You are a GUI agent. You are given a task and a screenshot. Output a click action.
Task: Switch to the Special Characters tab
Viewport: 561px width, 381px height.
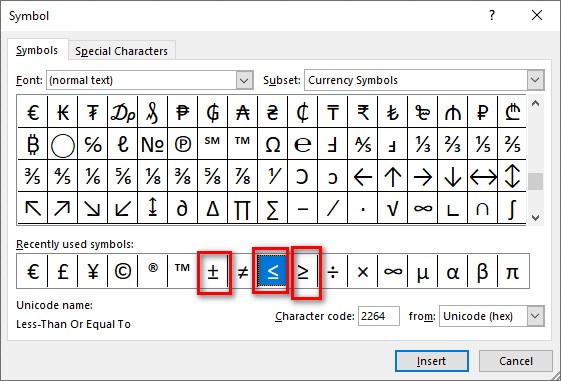121,51
